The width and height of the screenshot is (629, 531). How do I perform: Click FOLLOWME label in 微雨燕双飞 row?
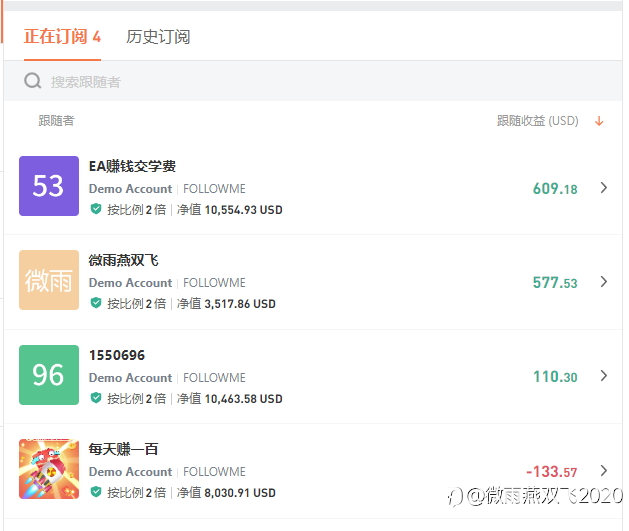coord(214,283)
